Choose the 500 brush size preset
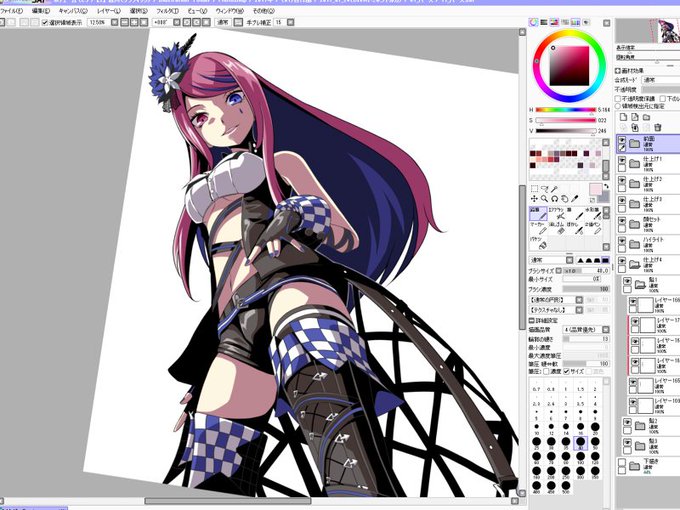The height and width of the screenshot is (510, 680). (x=566, y=487)
